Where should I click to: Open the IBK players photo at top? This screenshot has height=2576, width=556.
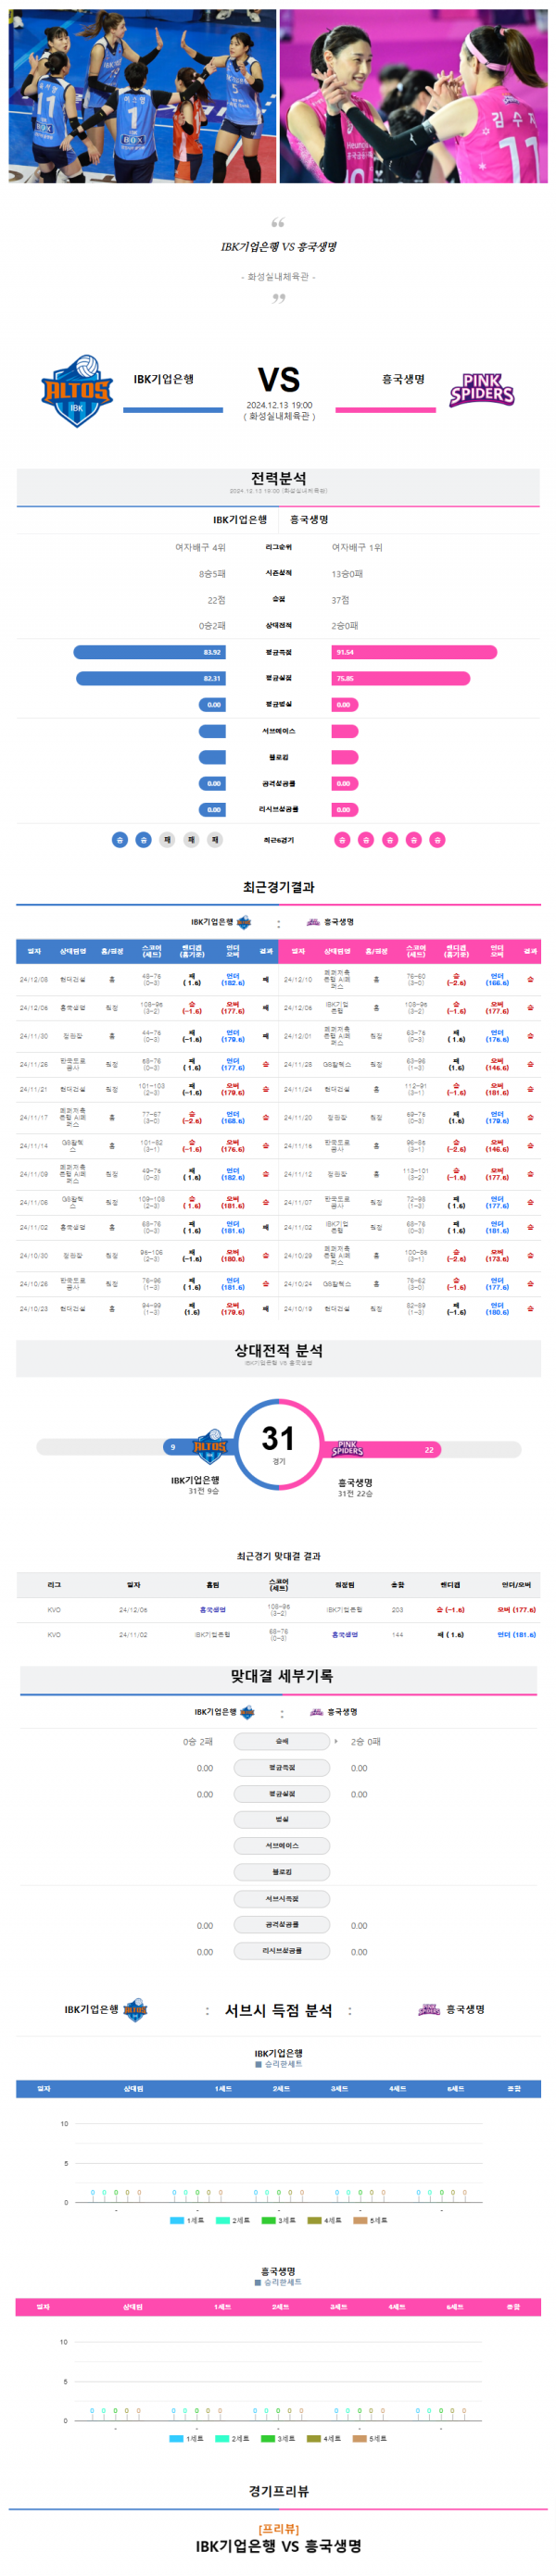pyautogui.click(x=142, y=96)
